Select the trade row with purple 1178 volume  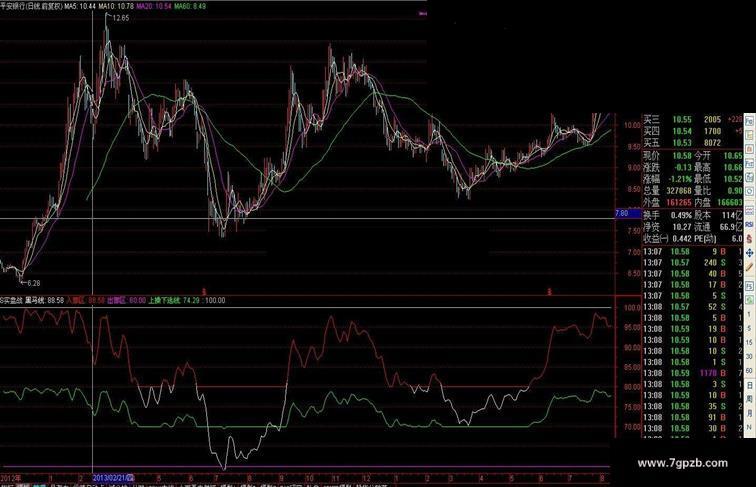click(x=692, y=373)
